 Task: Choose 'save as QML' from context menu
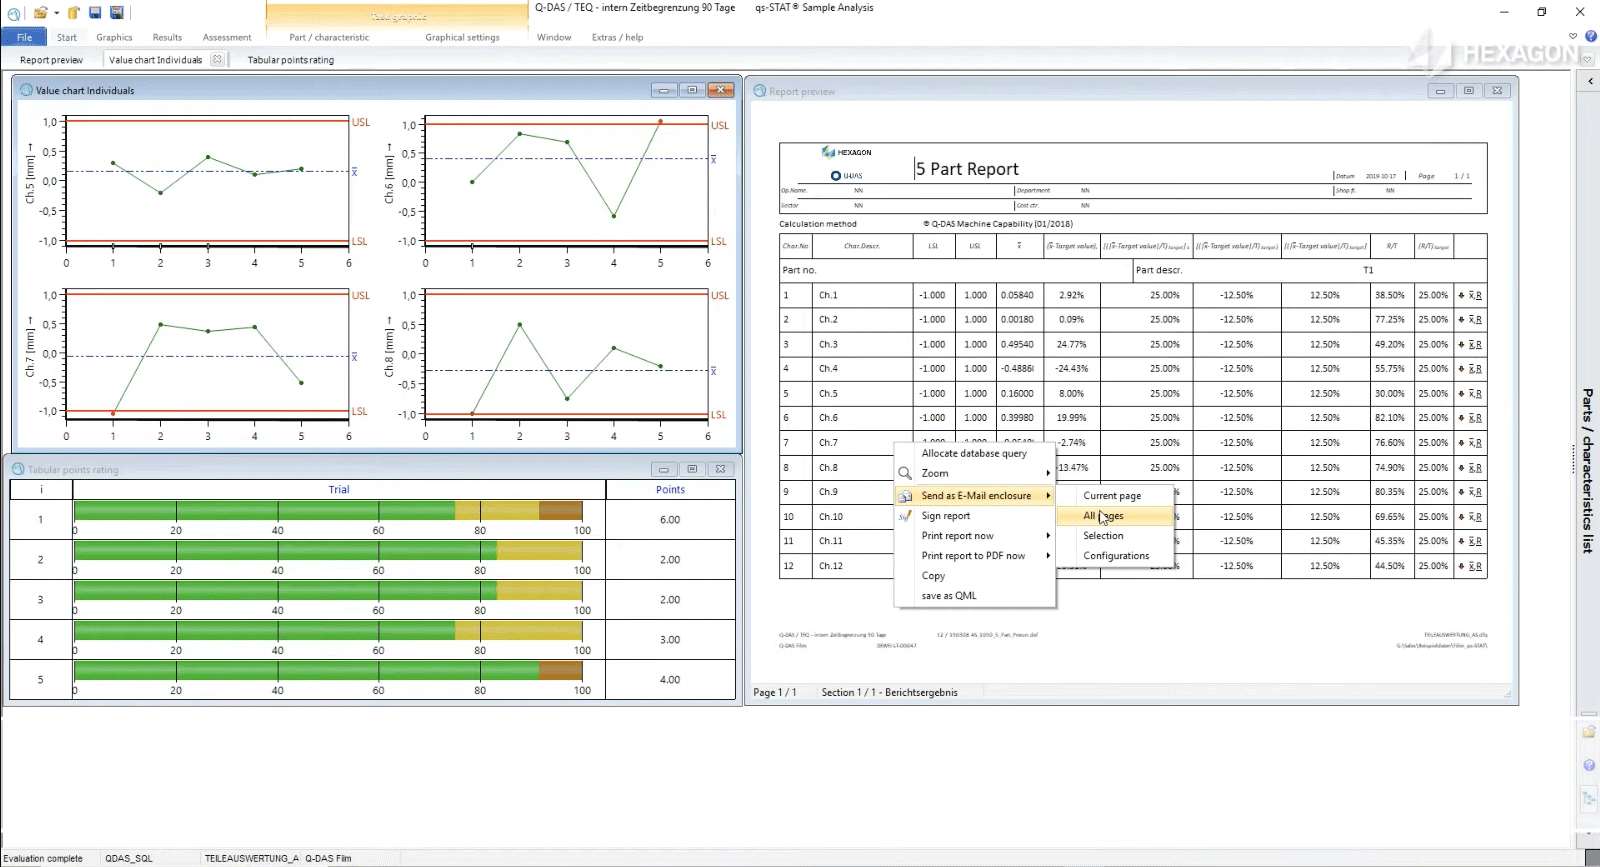pos(948,596)
